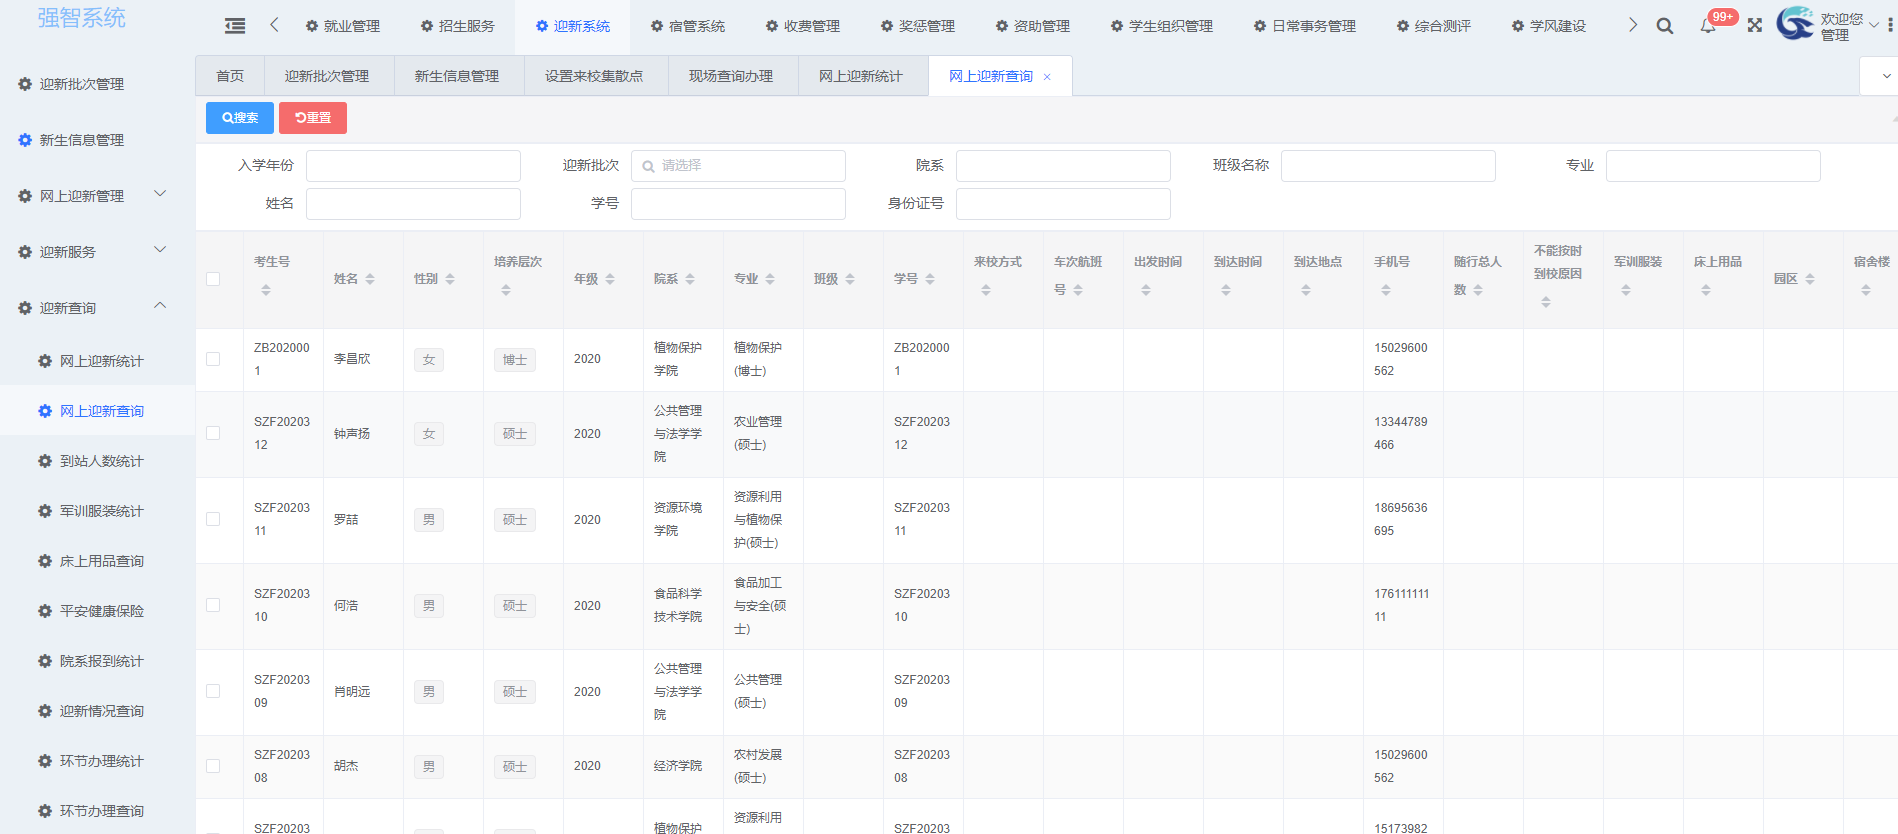The width and height of the screenshot is (1898, 834).
Task: Switch to the 现场查询办理 tab
Action: tap(731, 76)
